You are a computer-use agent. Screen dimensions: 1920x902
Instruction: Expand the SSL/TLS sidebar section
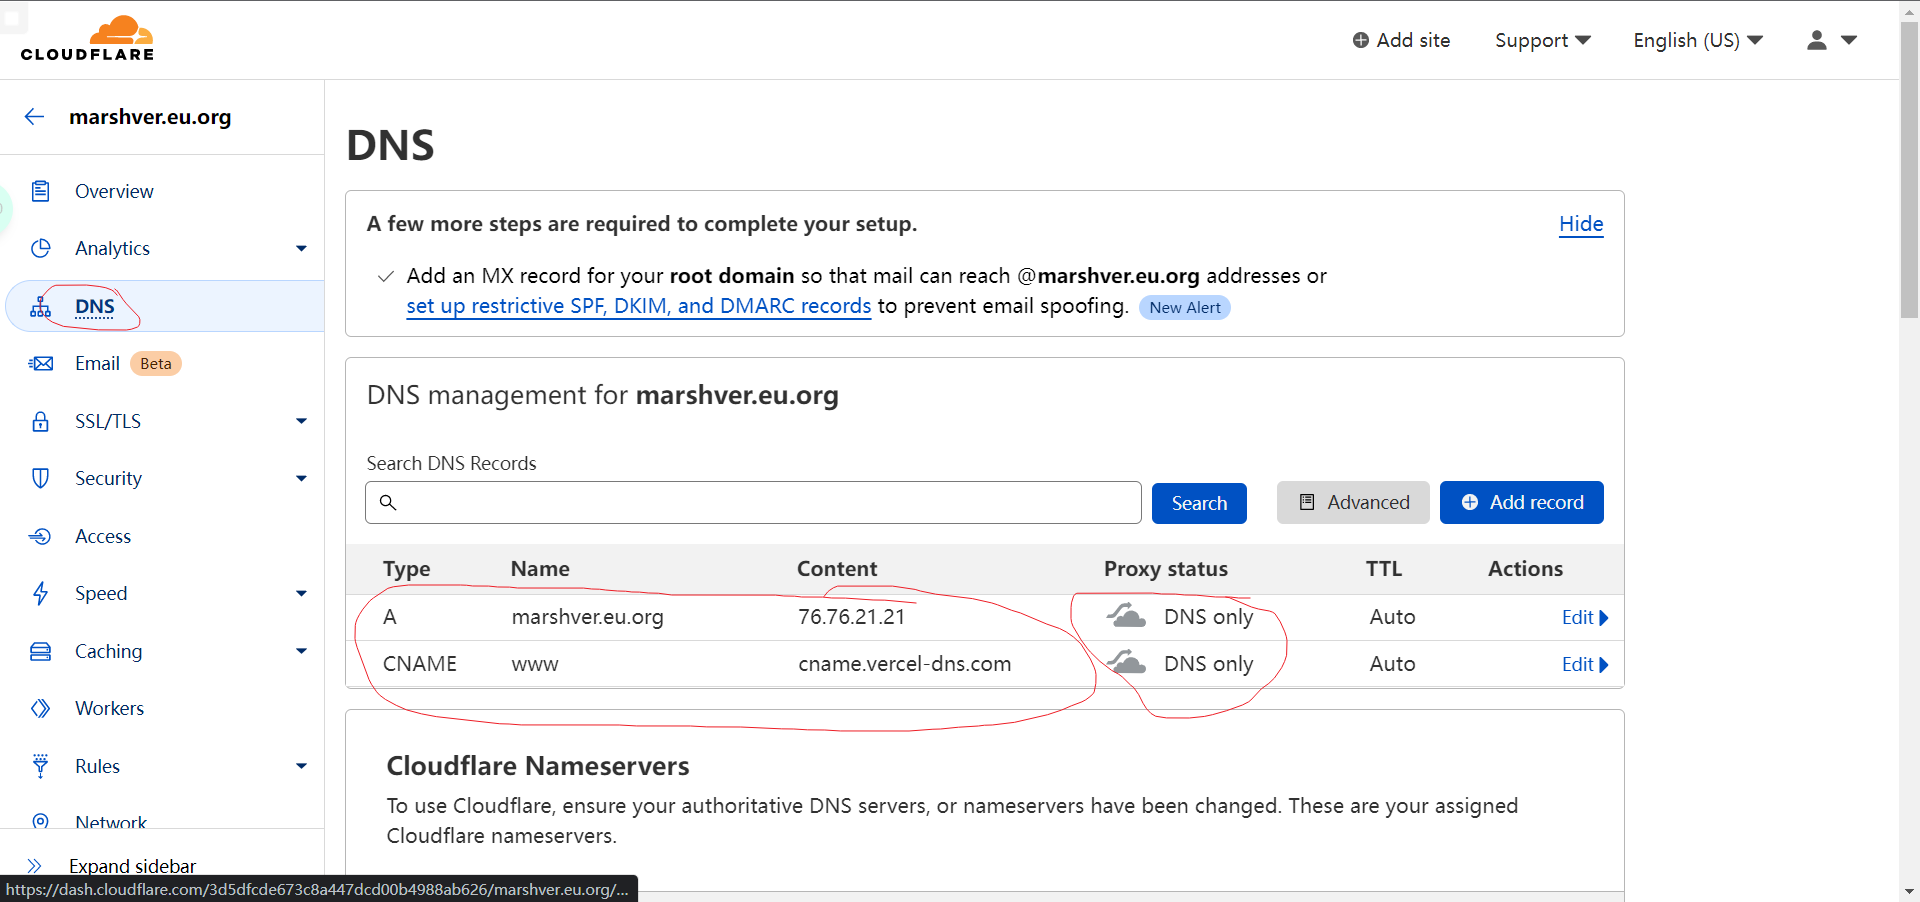(x=301, y=422)
